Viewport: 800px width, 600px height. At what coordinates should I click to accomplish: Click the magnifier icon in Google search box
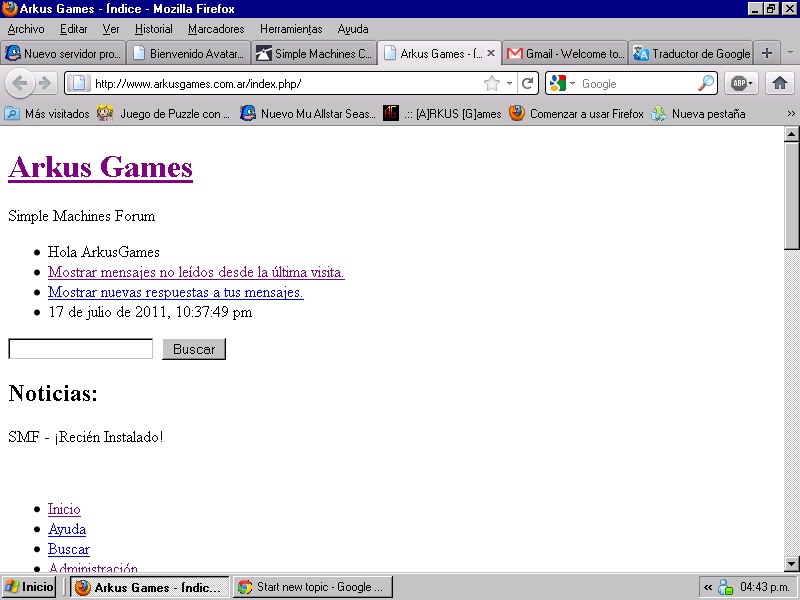pos(706,83)
